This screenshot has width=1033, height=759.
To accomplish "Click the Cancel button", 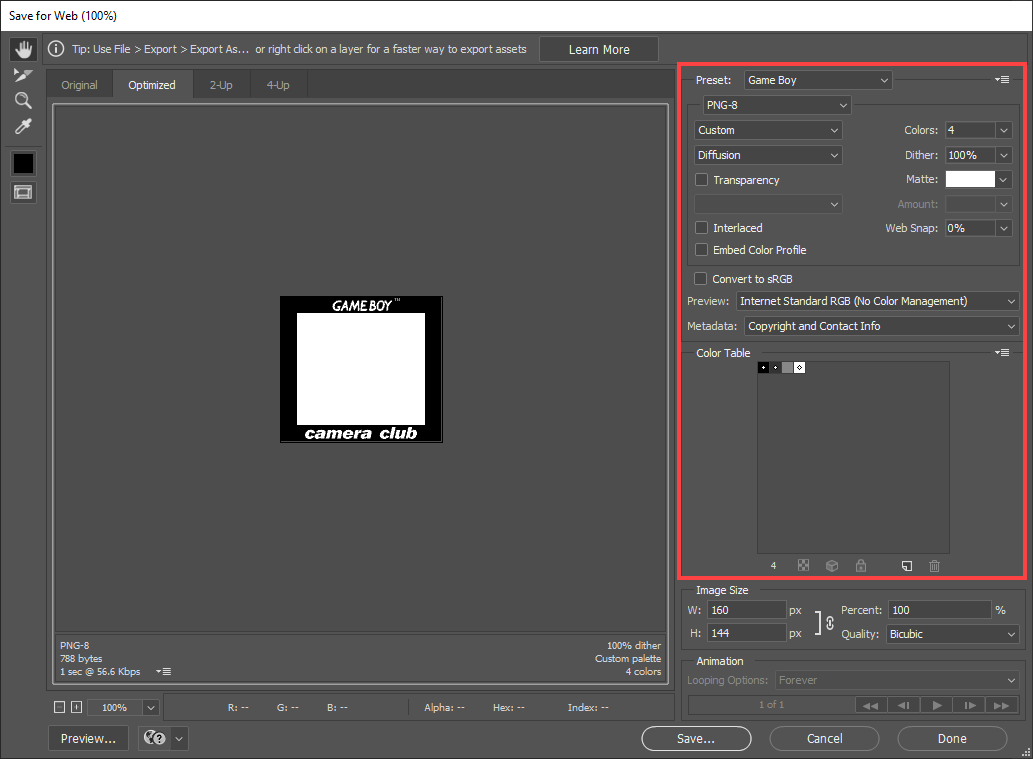I will point(824,739).
